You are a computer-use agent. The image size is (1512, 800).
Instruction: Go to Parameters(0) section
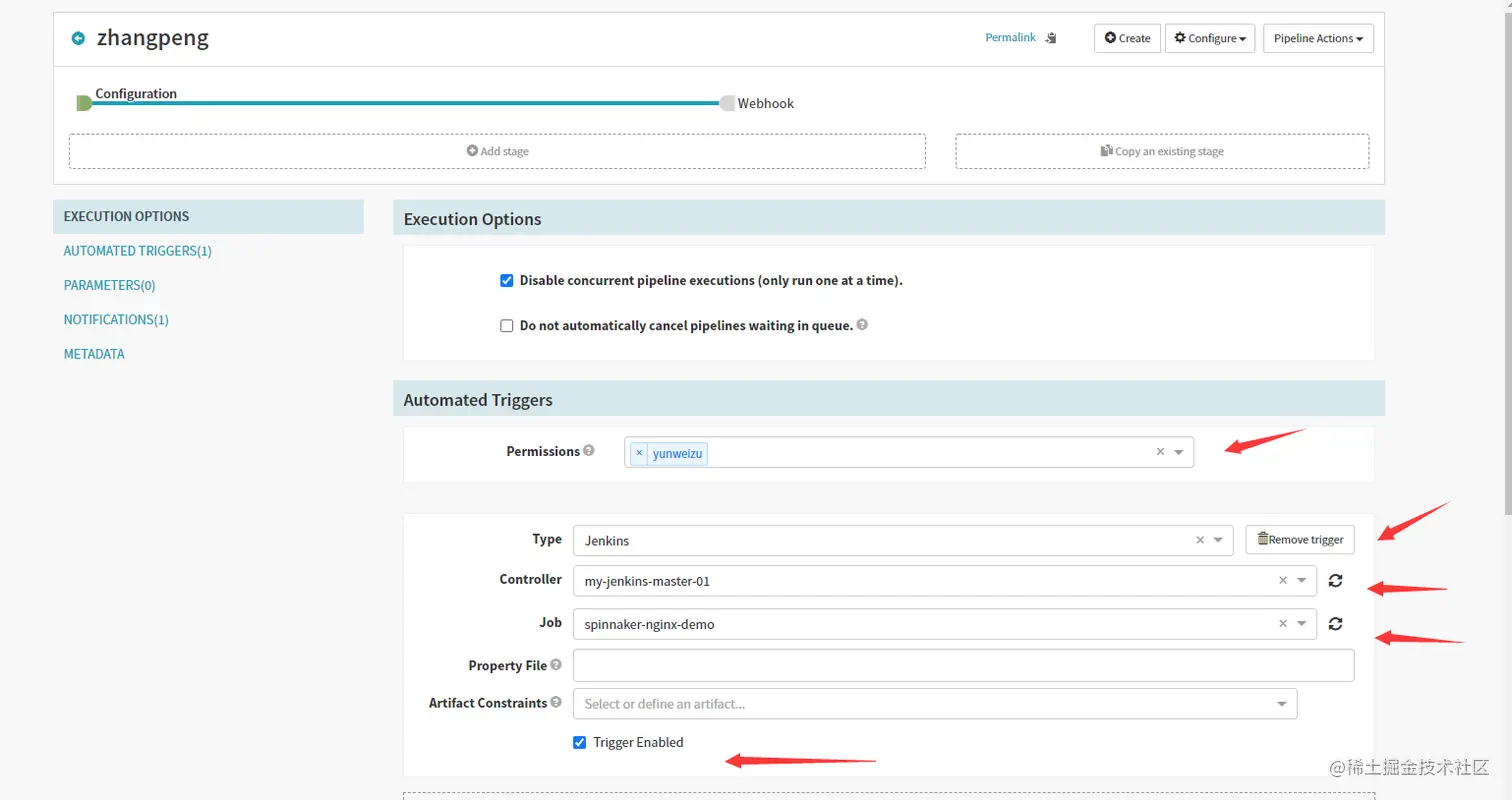[x=110, y=285]
